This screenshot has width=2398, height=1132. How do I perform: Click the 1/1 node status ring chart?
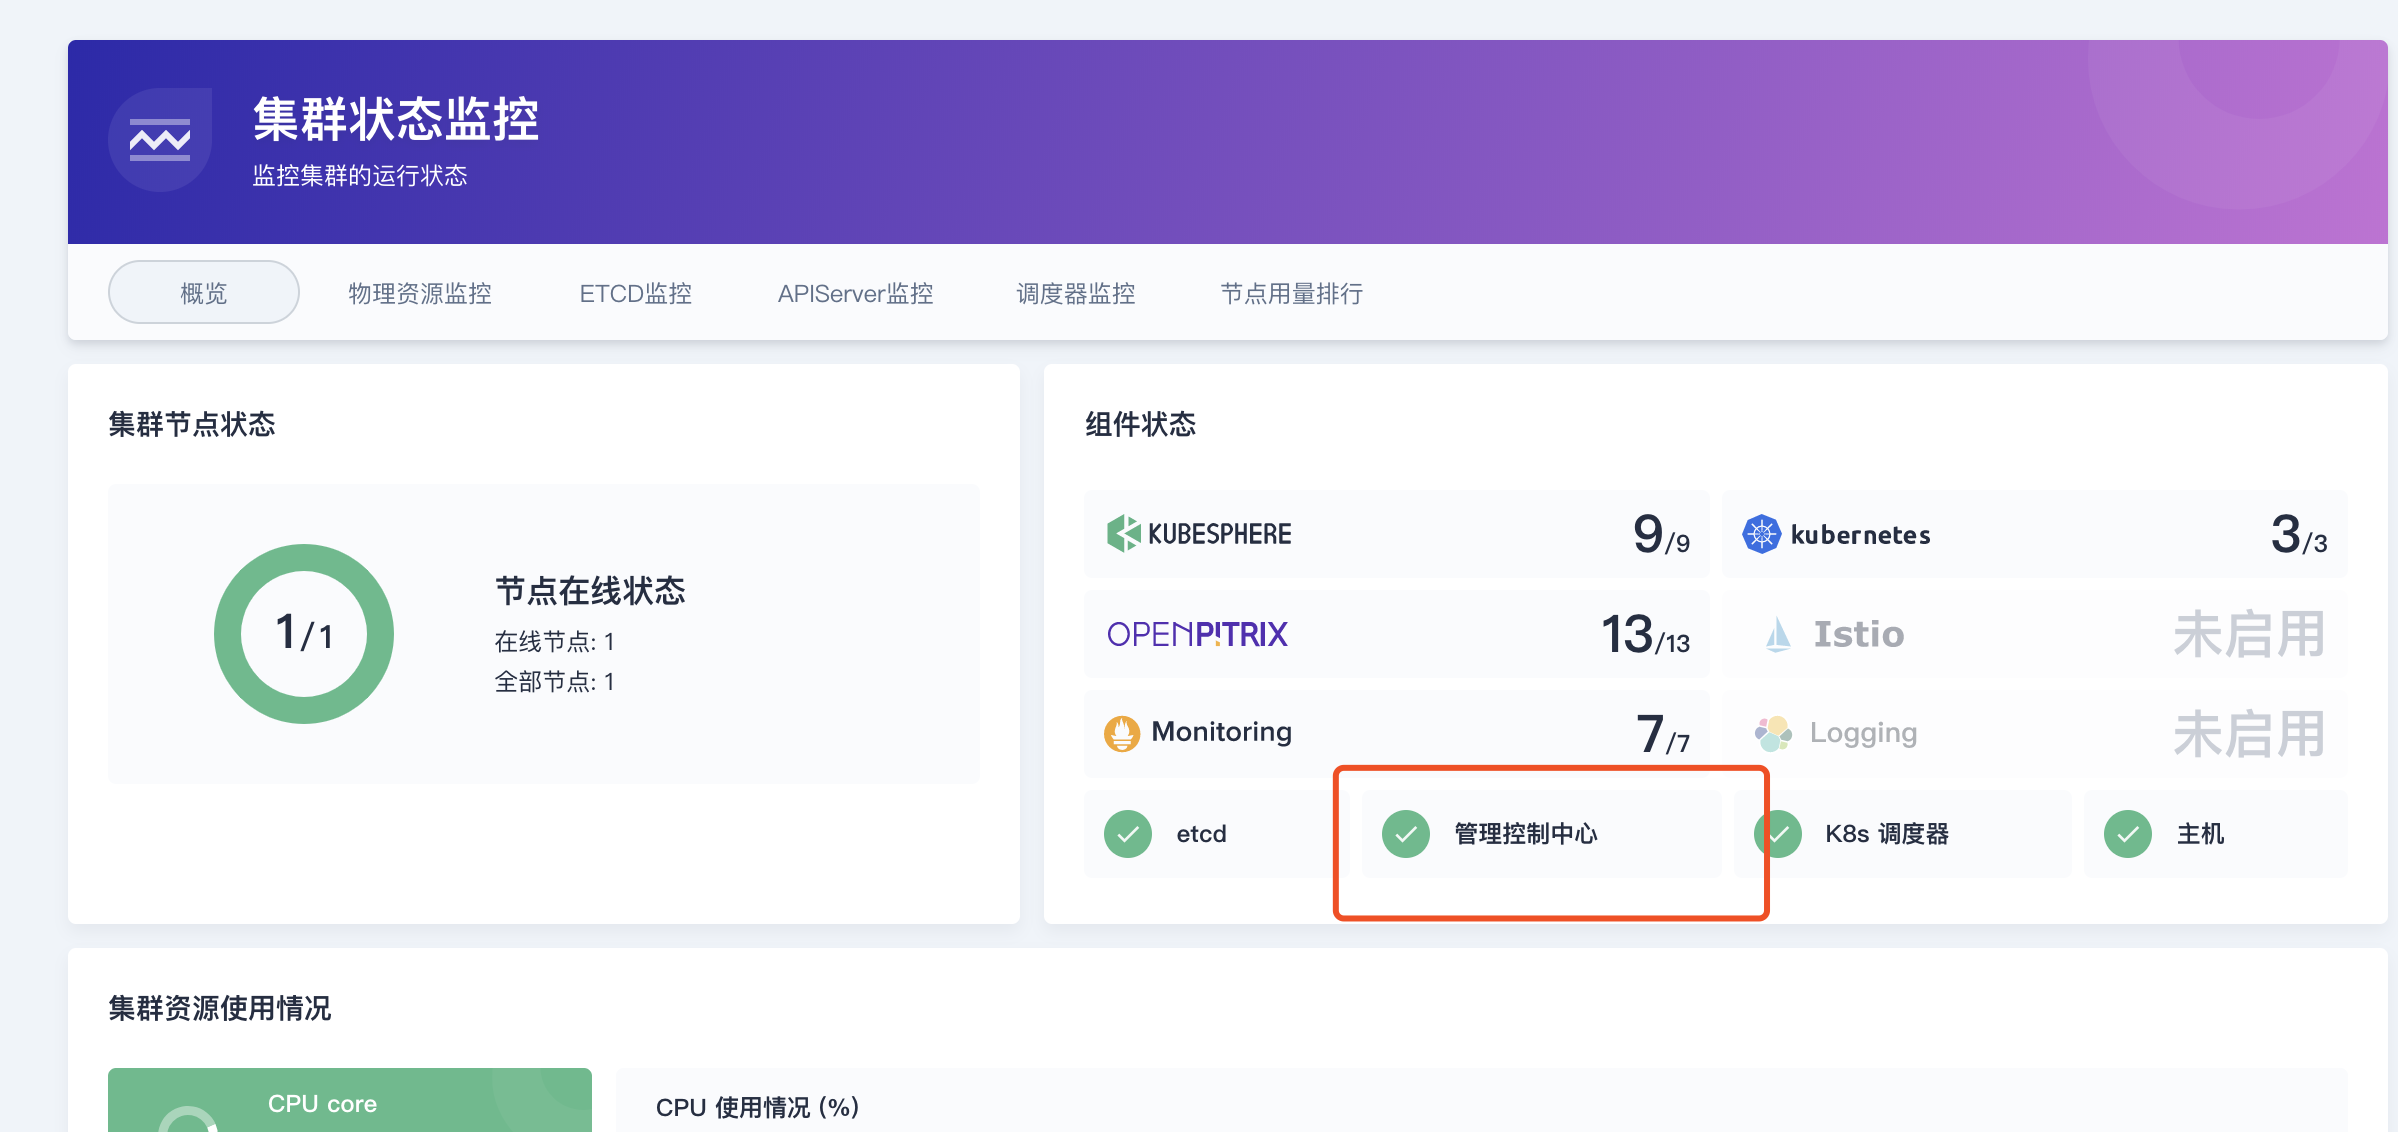(x=304, y=634)
